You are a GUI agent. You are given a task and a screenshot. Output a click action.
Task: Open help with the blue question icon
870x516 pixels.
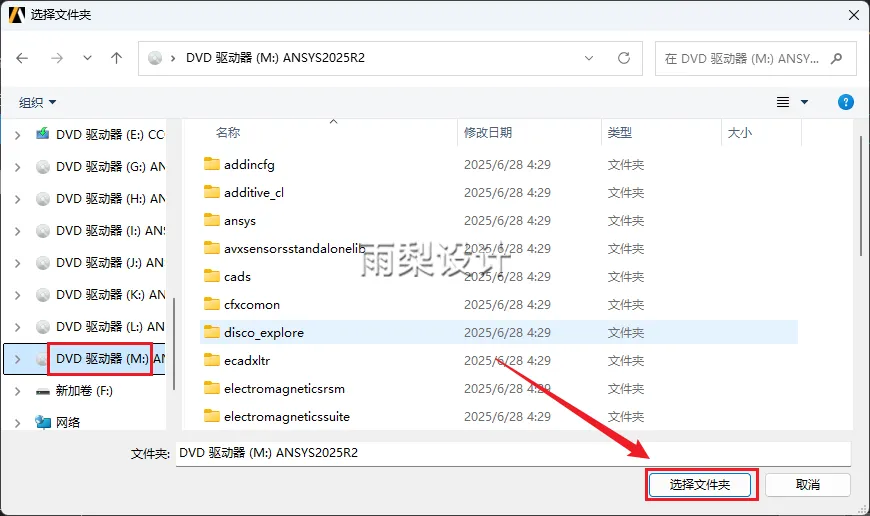[846, 102]
